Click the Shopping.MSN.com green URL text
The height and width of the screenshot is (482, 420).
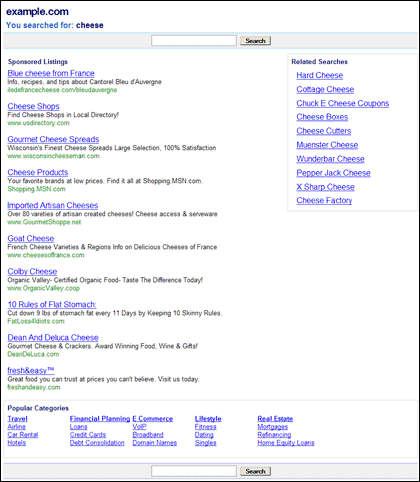tap(36, 189)
